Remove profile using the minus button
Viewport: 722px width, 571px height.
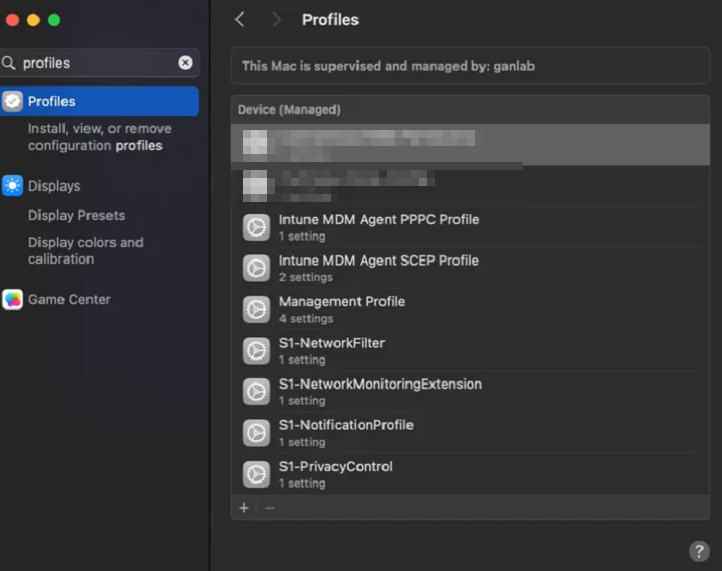[x=269, y=508]
